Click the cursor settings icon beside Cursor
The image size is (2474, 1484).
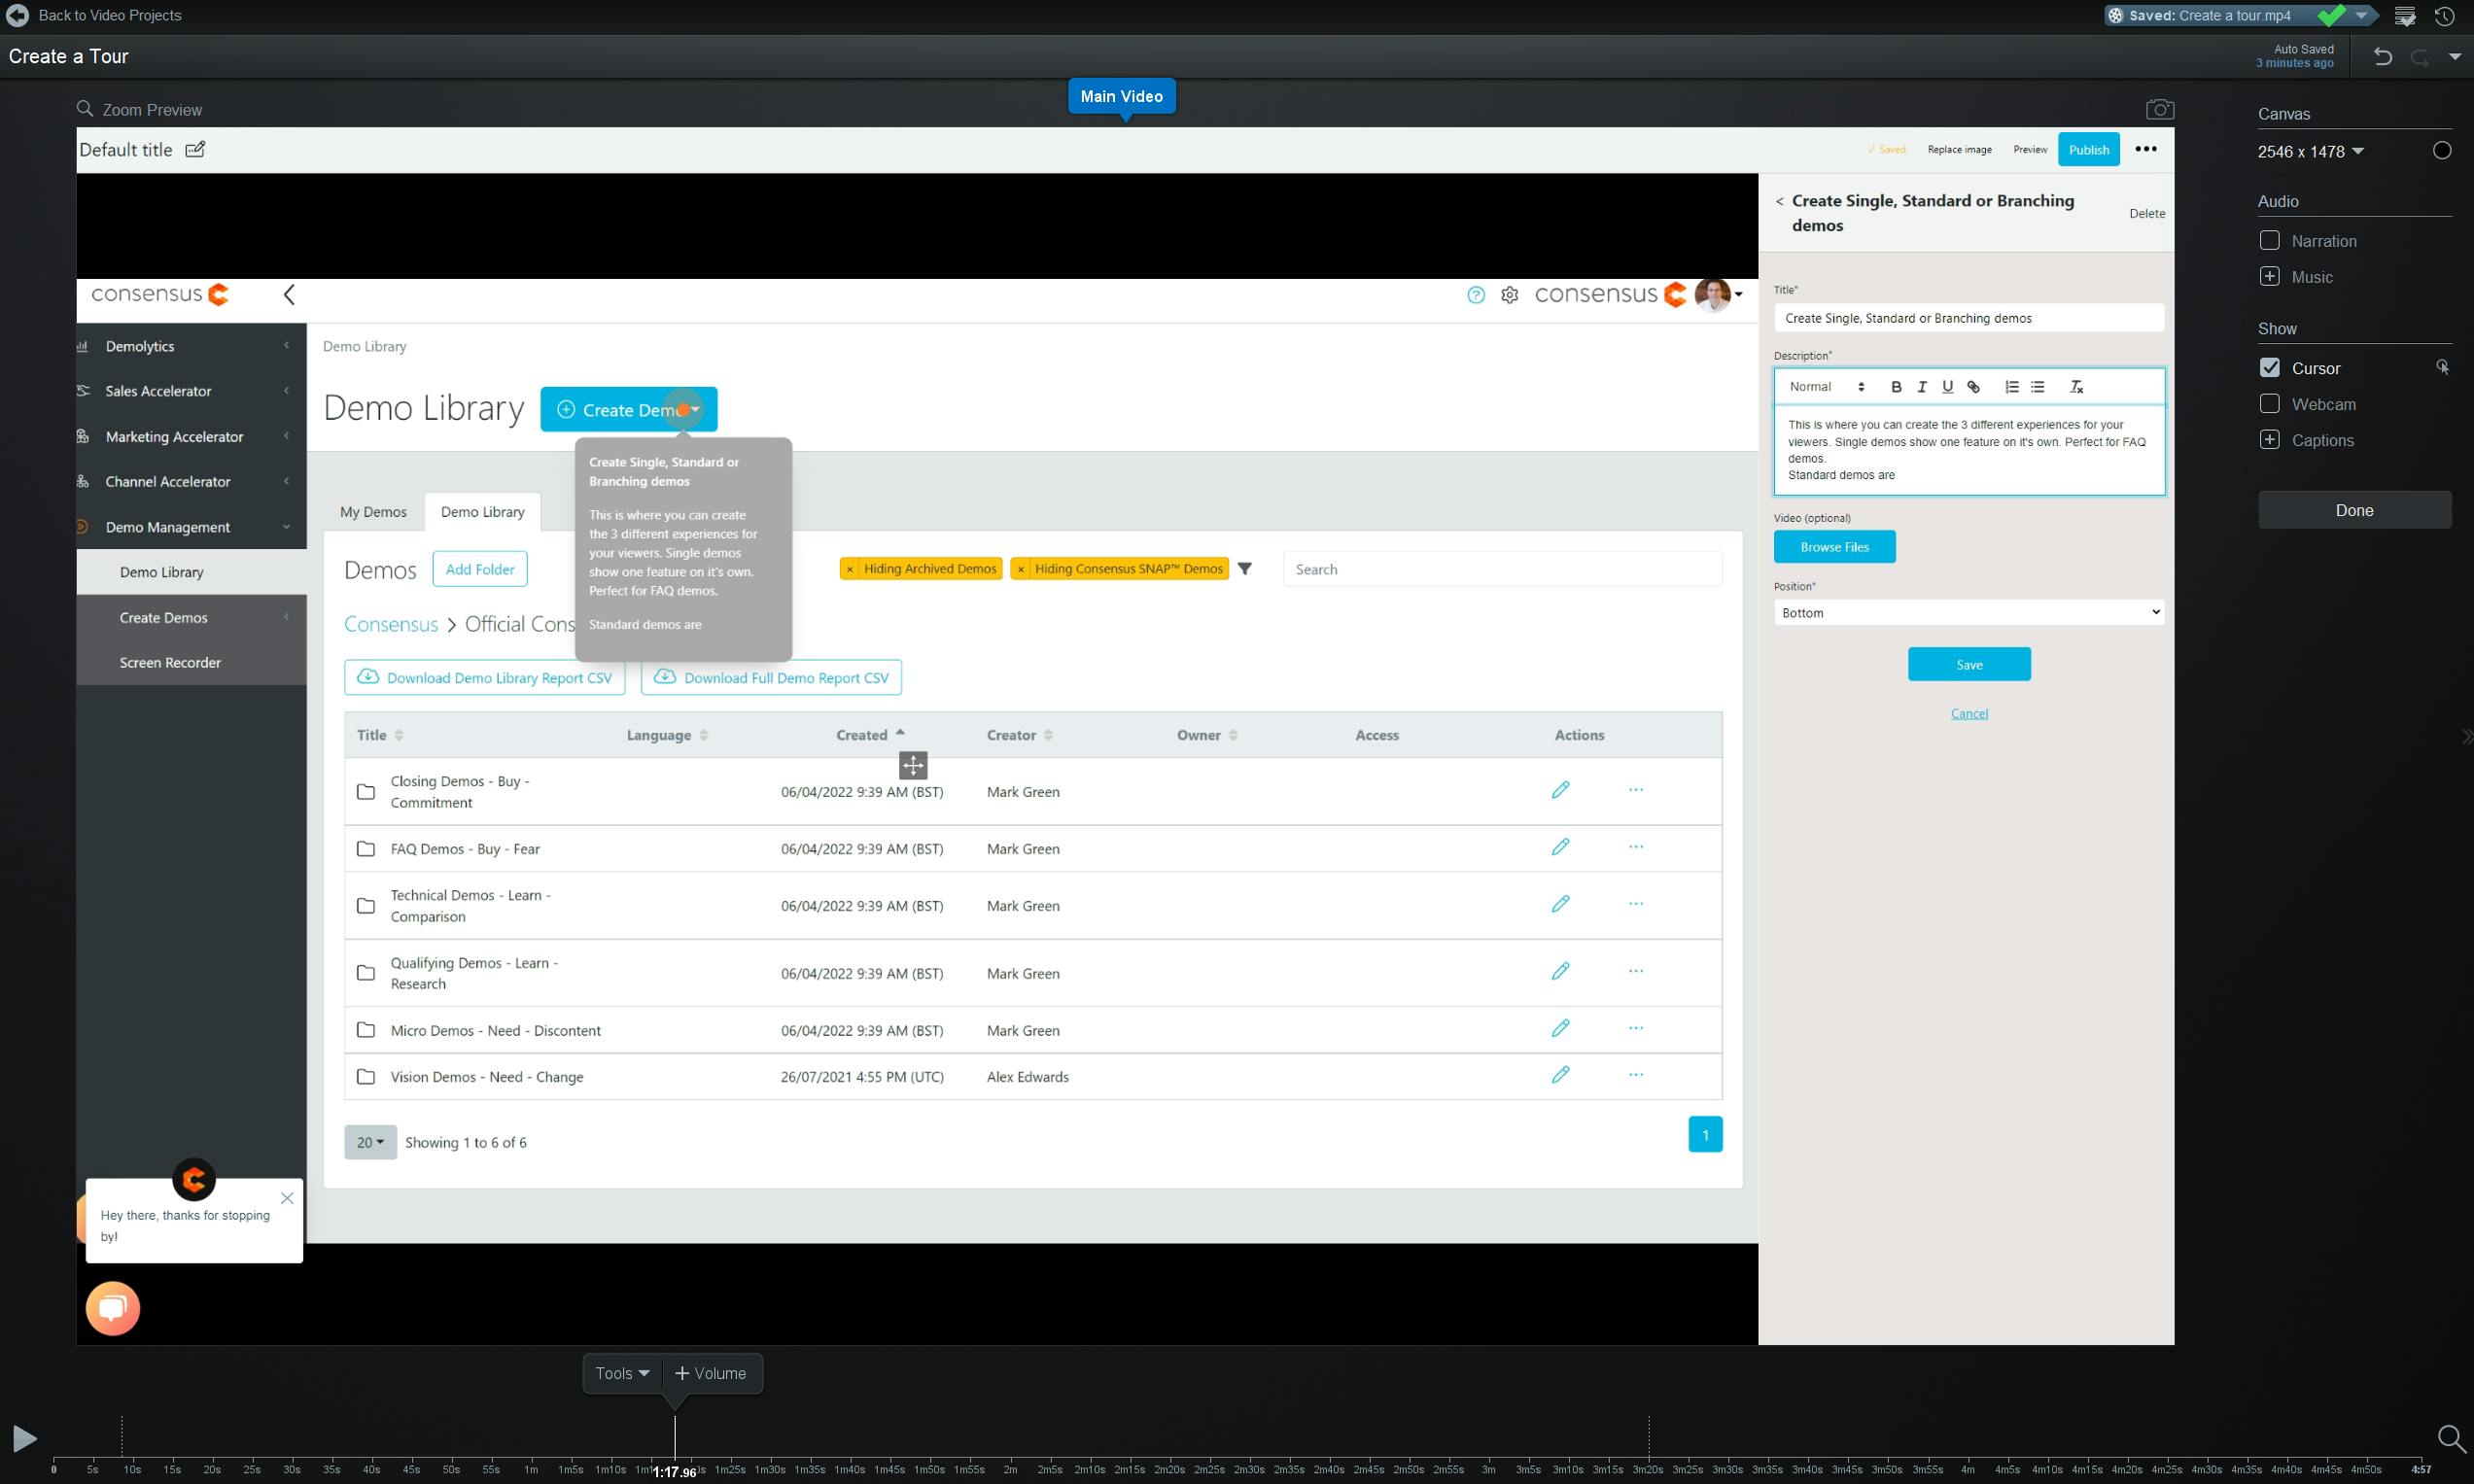pos(2442,368)
